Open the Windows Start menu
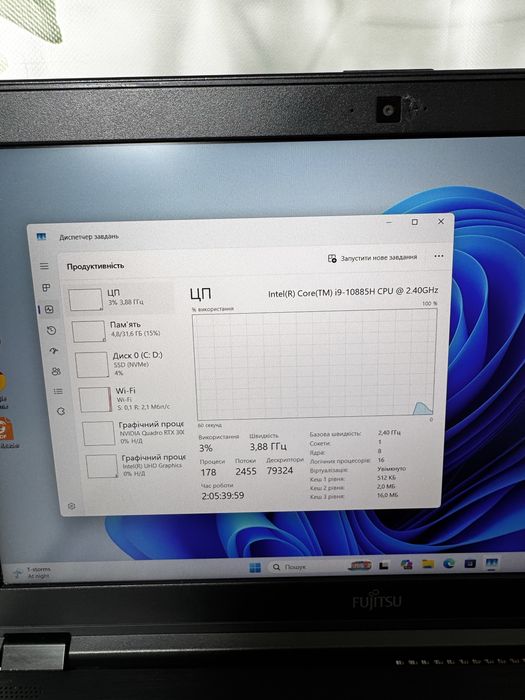Viewport: 525px width, 700px height. [255, 567]
